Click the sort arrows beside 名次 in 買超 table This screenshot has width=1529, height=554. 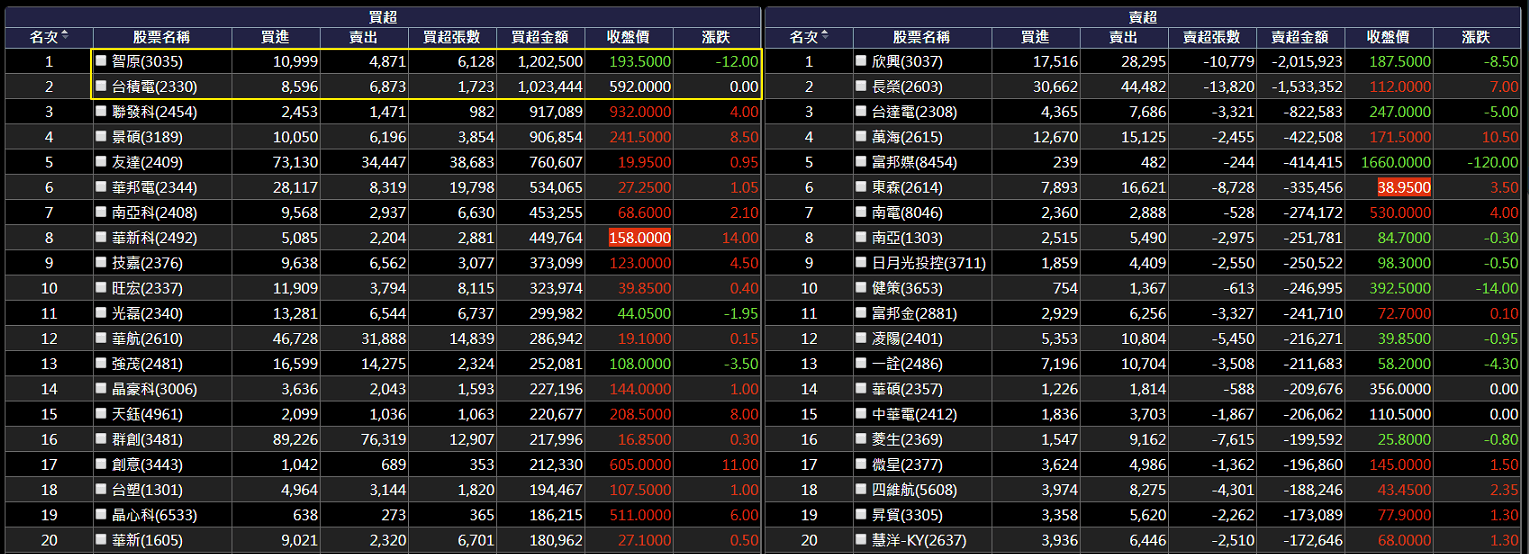click(65, 36)
